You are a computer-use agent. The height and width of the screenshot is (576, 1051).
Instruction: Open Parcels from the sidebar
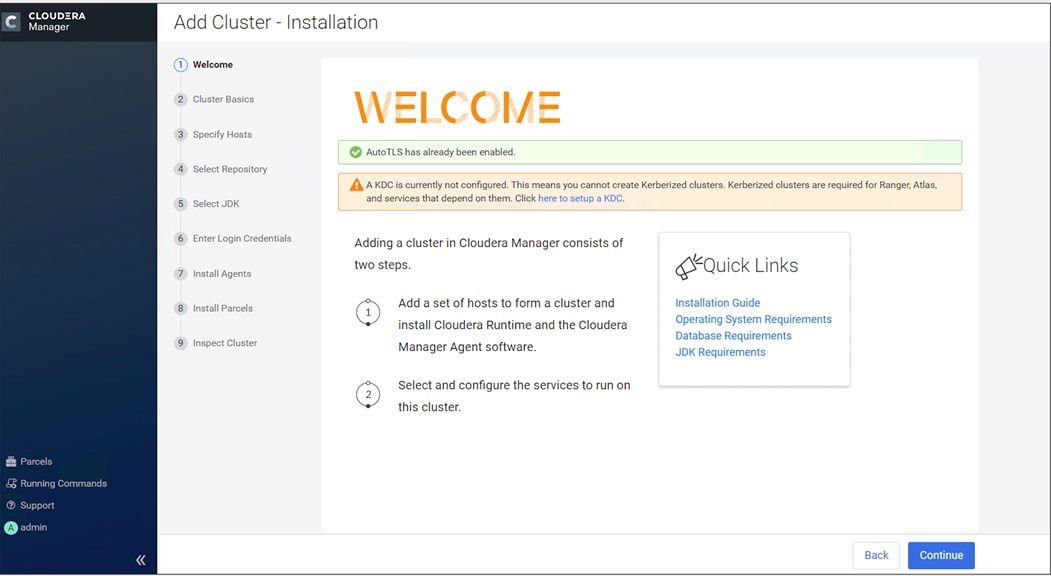tap(29, 461)
